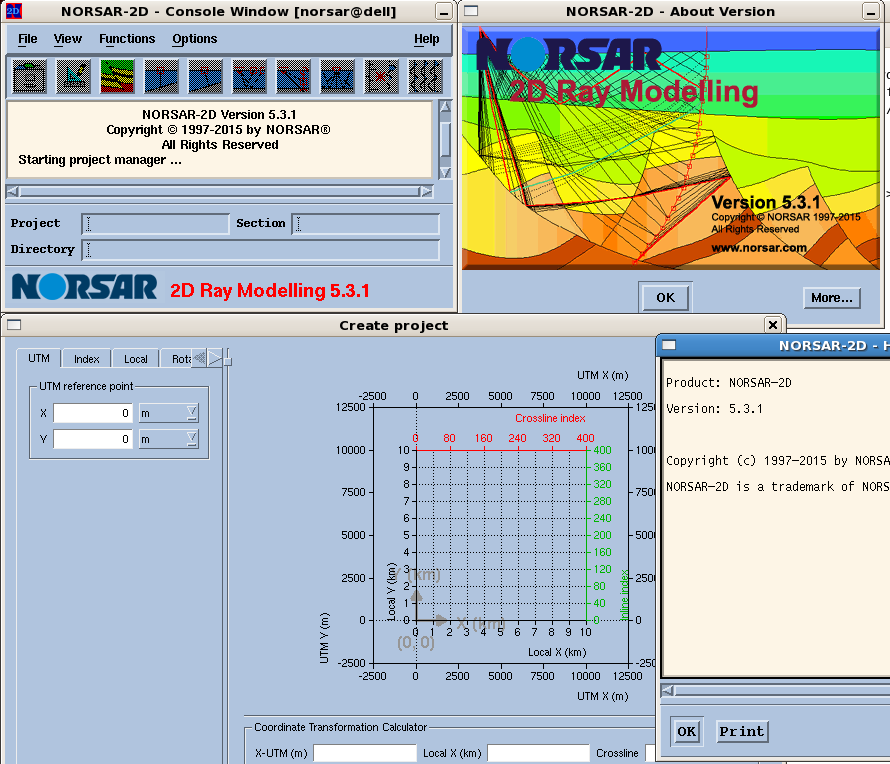This screenshot has height=764, width=890.
Task: Click the UTM reference point X field
Action: pos(93,413)
